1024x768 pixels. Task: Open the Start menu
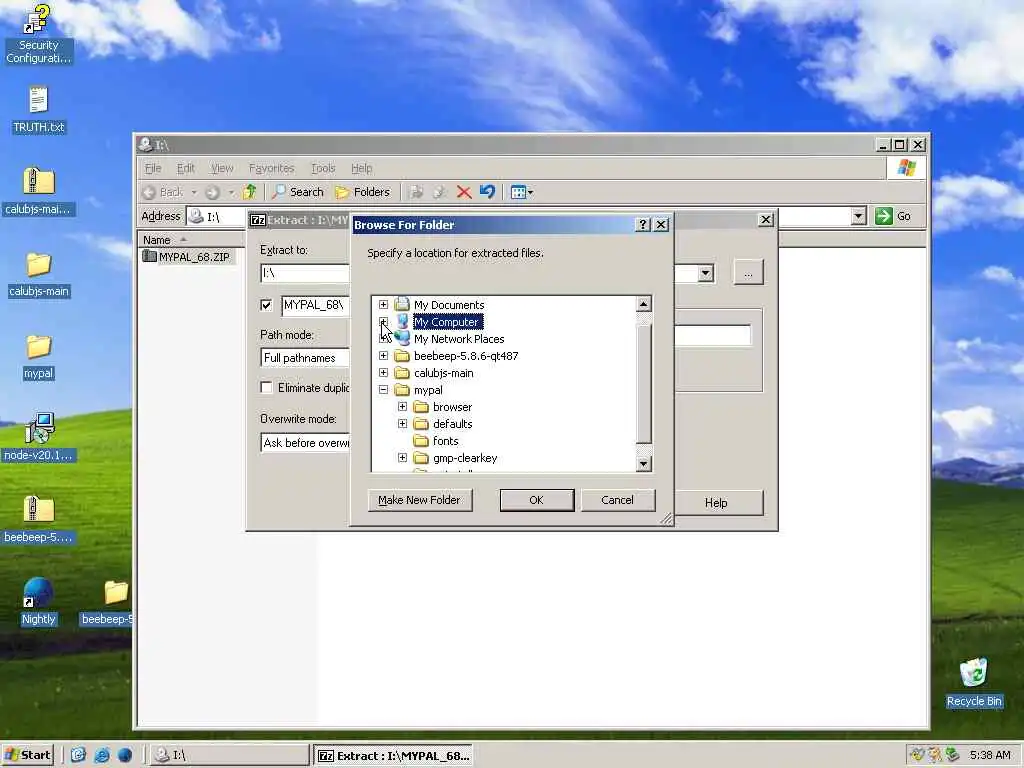[x=27, y=755]
